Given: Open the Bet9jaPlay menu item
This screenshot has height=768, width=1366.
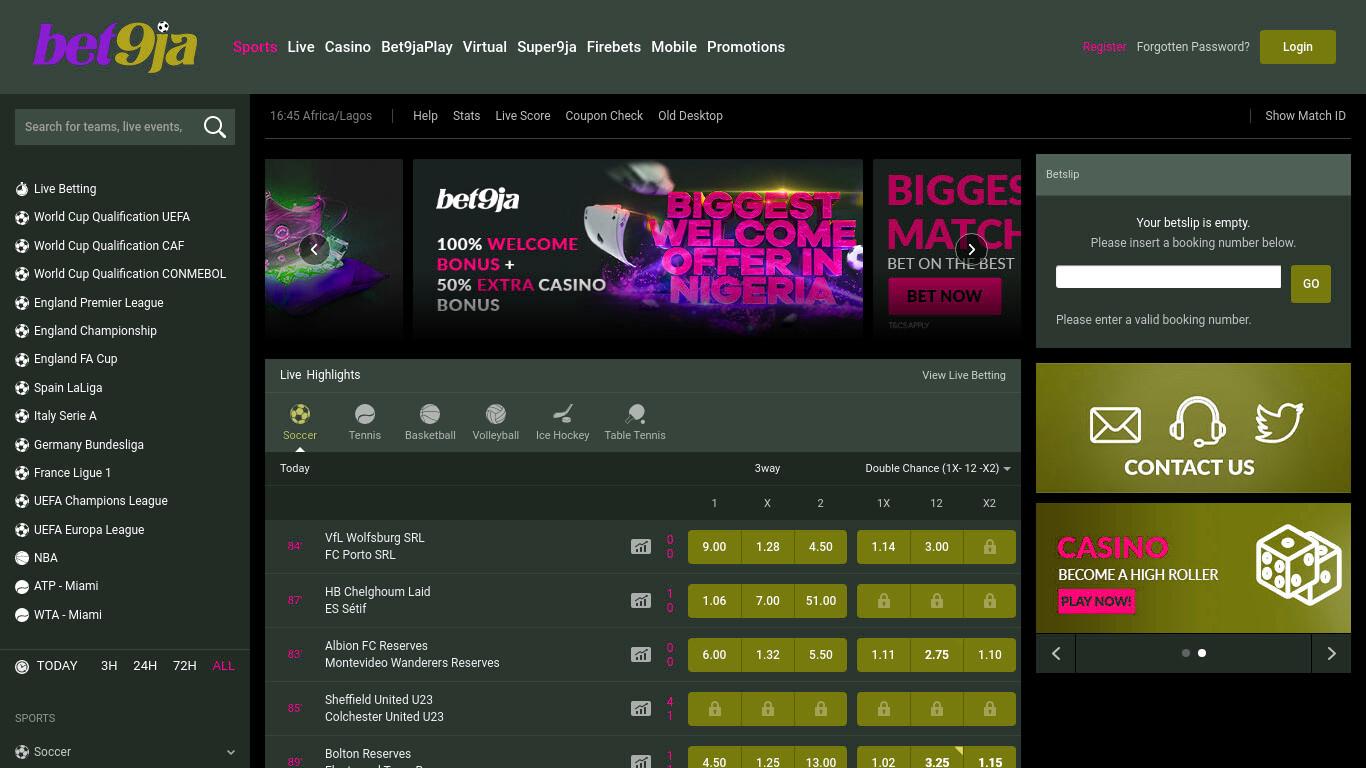Looking at the screenshot, I should click(x=417, y=47).
